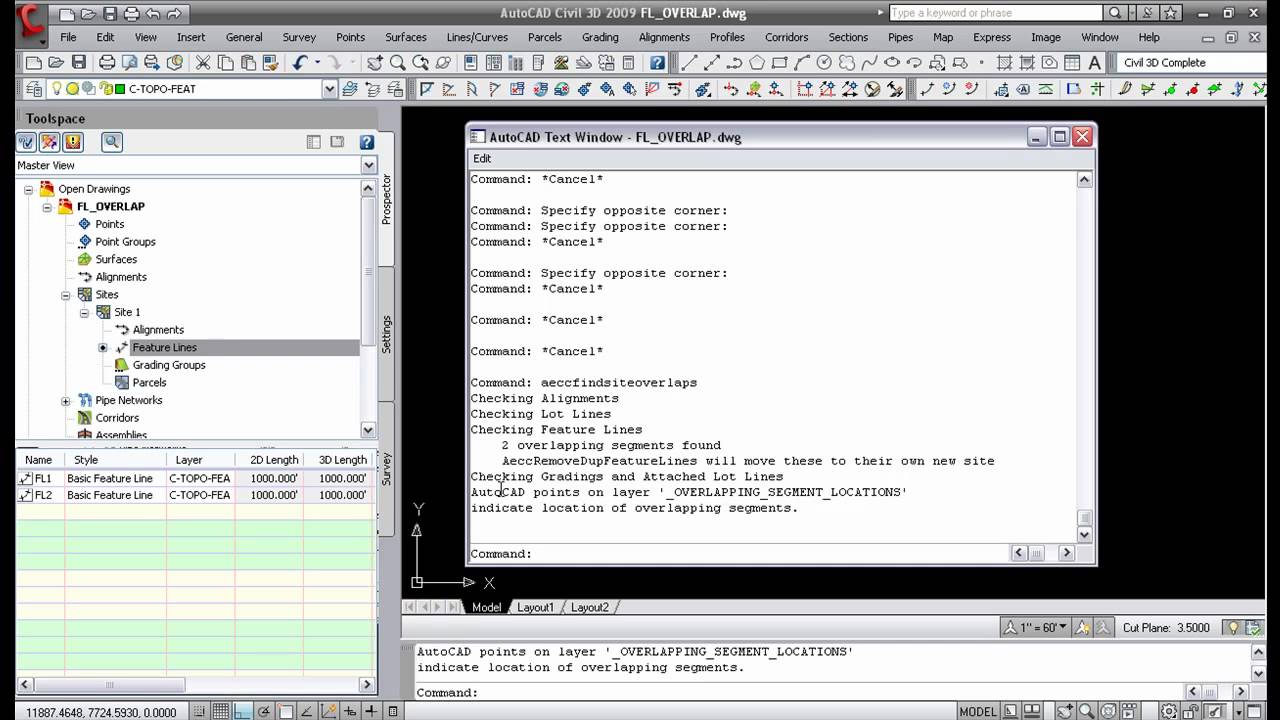Click the Cut scissors icon
Screen dimensions: 1280x720
[x=203, y=62]
